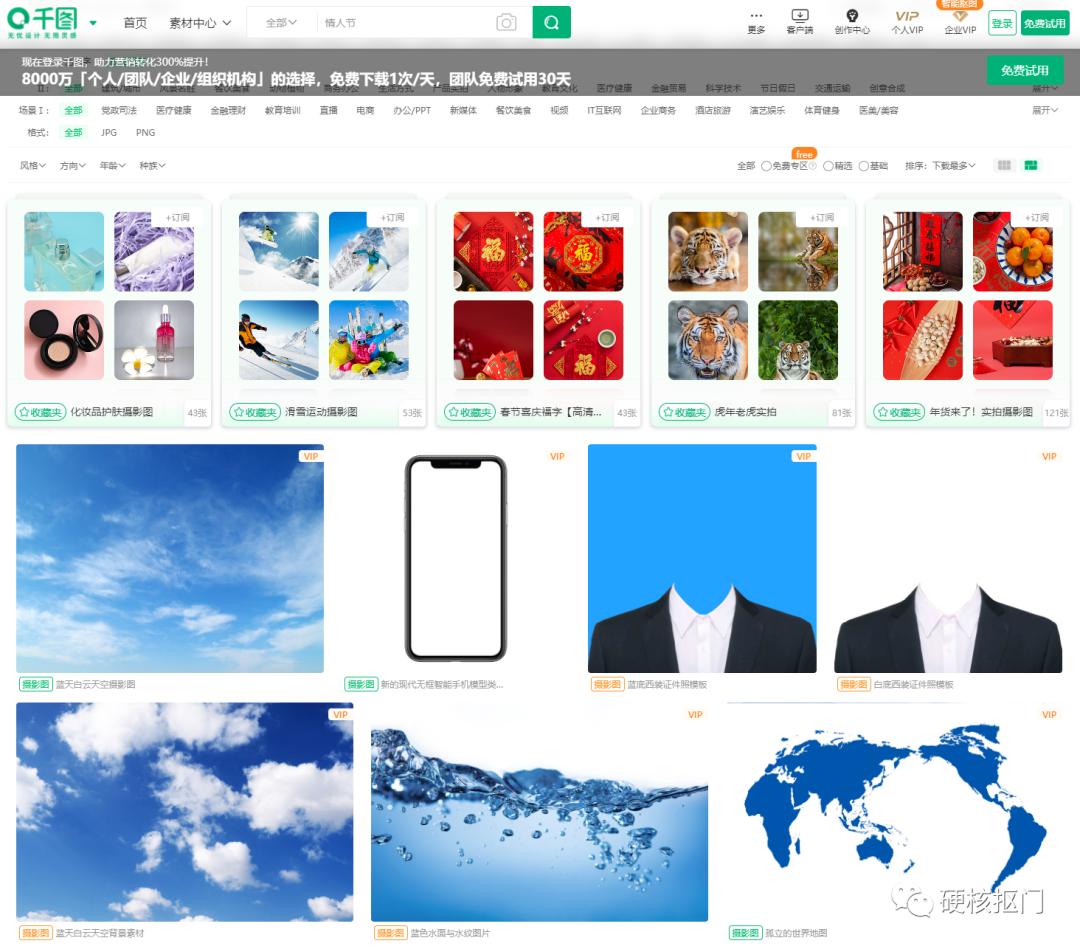Filter by 办公/PPT scene
The height and width of the screenshot is (949, 1080).
point(412,110)
